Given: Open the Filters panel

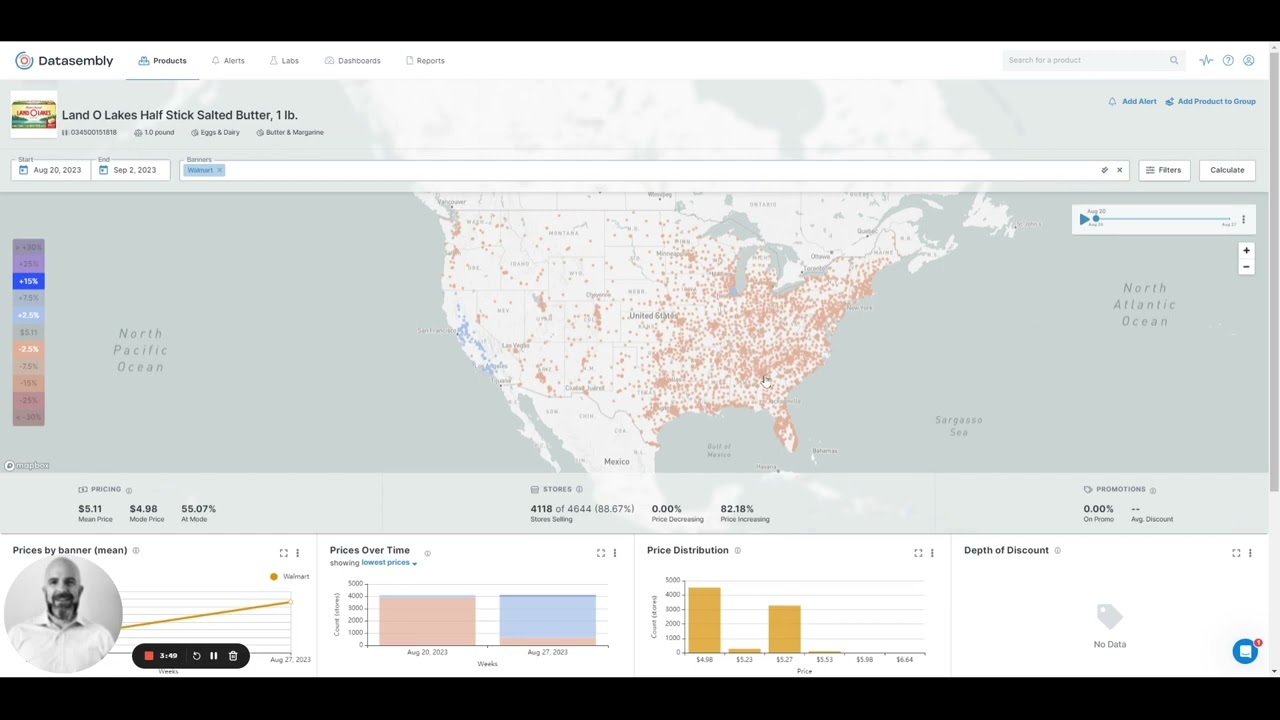Looking at the screenshot, I should (1163, 170).
